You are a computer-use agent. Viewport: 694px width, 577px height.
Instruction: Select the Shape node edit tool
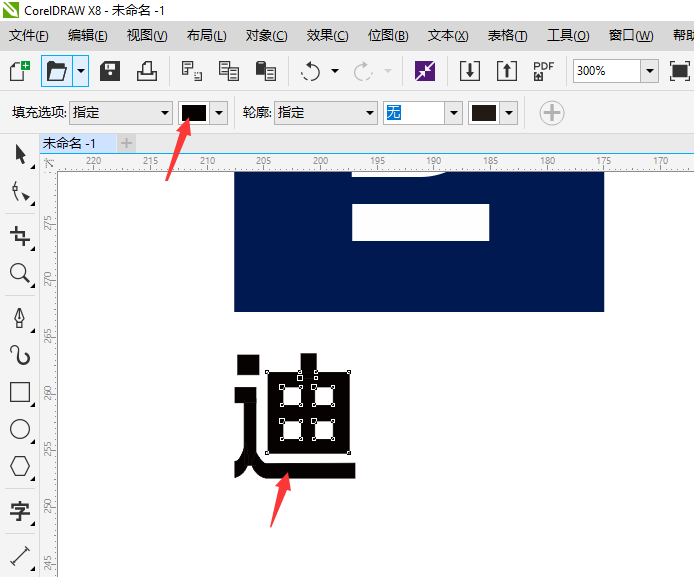coord(20,192)
